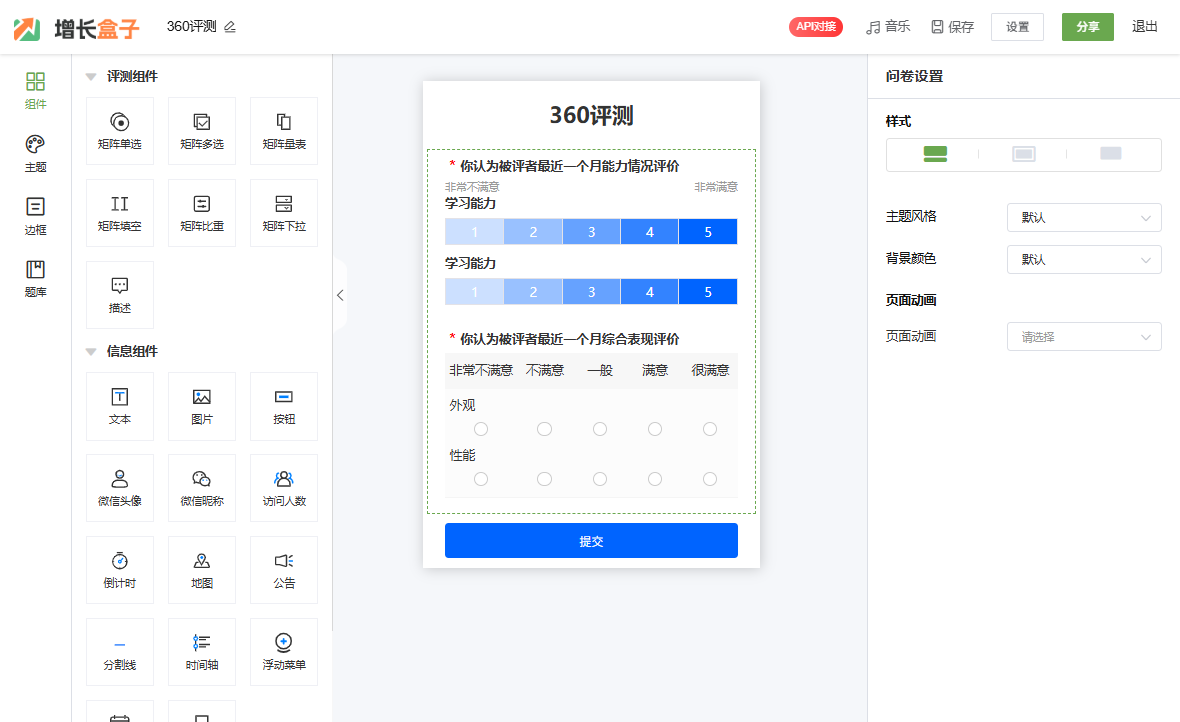Switch to the 组件 components sidebar tab
The height and width of the screenshot is (722, 1180).
[x=35, y=90]
